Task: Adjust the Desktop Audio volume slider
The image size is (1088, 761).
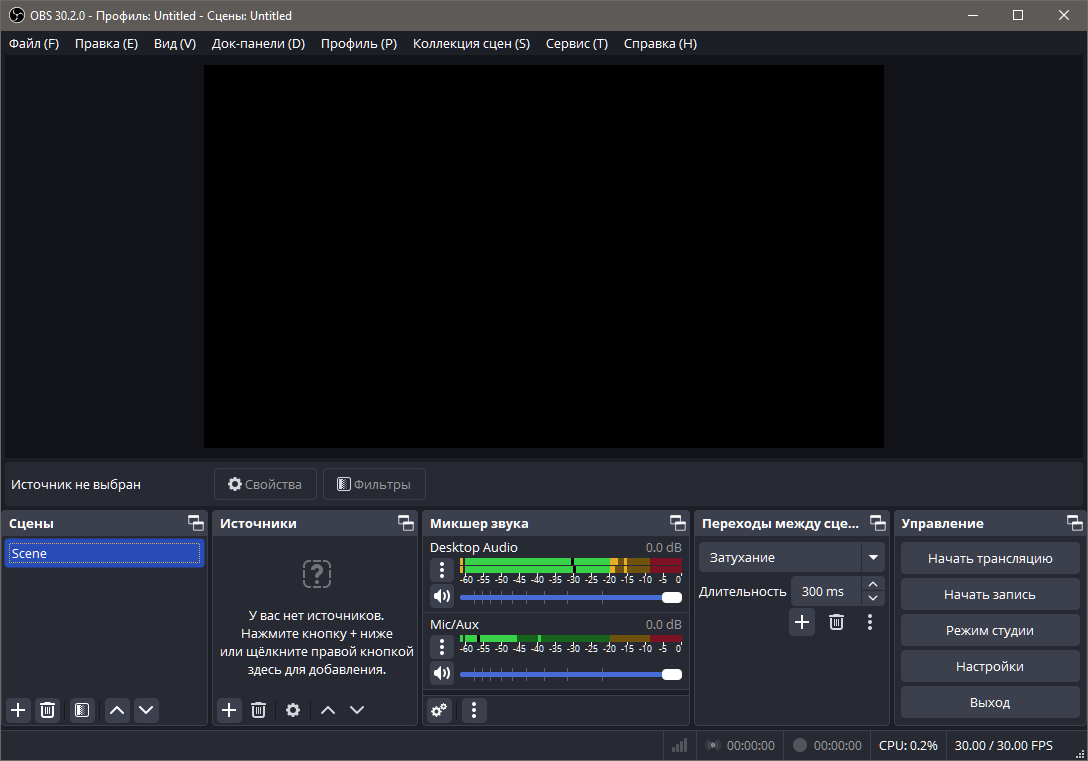Action: click(x=570, y=597)
